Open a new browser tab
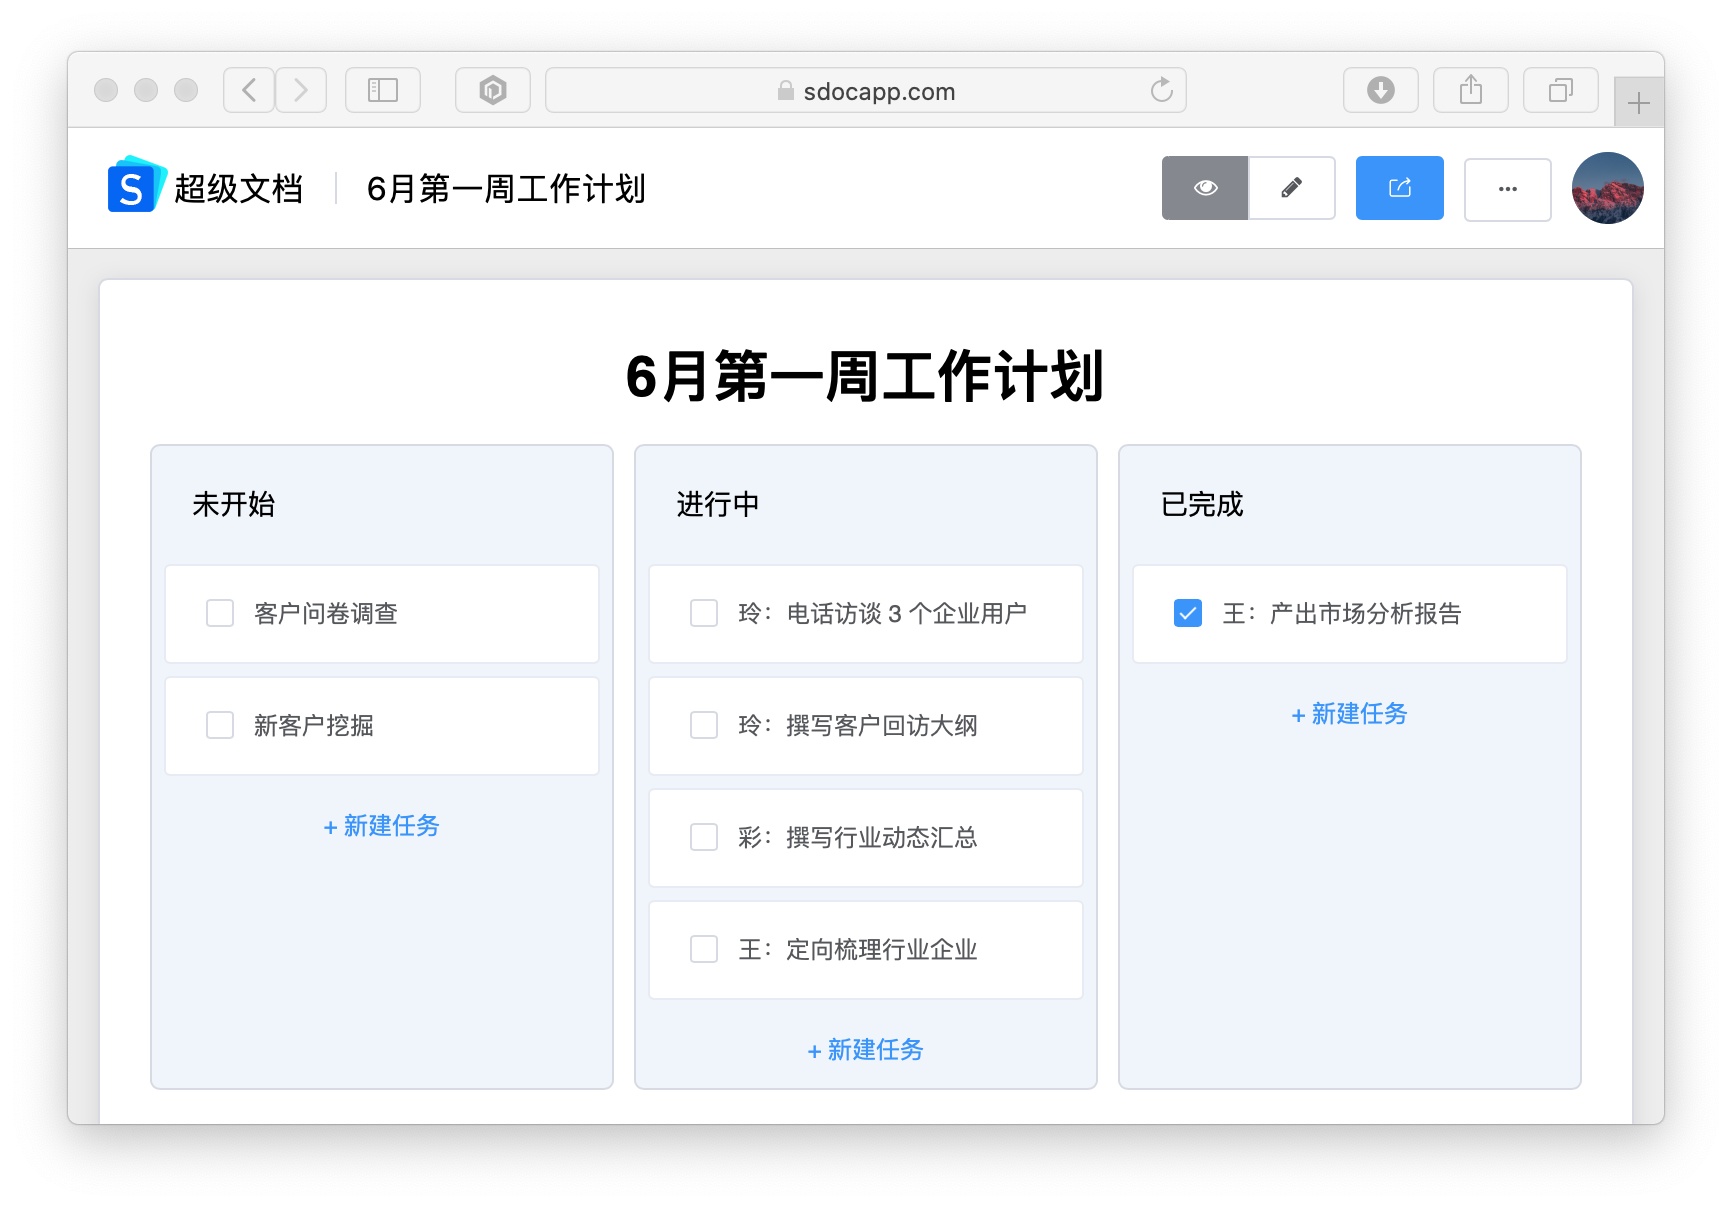Image resolution: width=1732 pixels, height=1208 pixels. pos(1639,103)
